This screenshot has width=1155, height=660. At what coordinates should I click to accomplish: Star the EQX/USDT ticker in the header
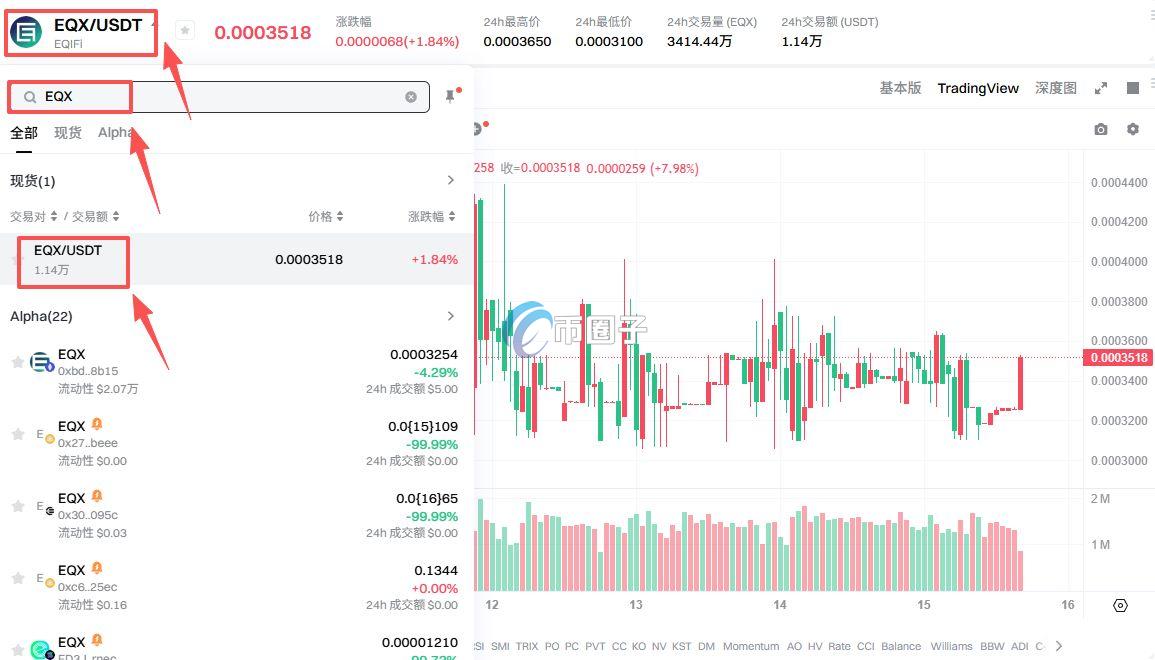pos(184,30)
